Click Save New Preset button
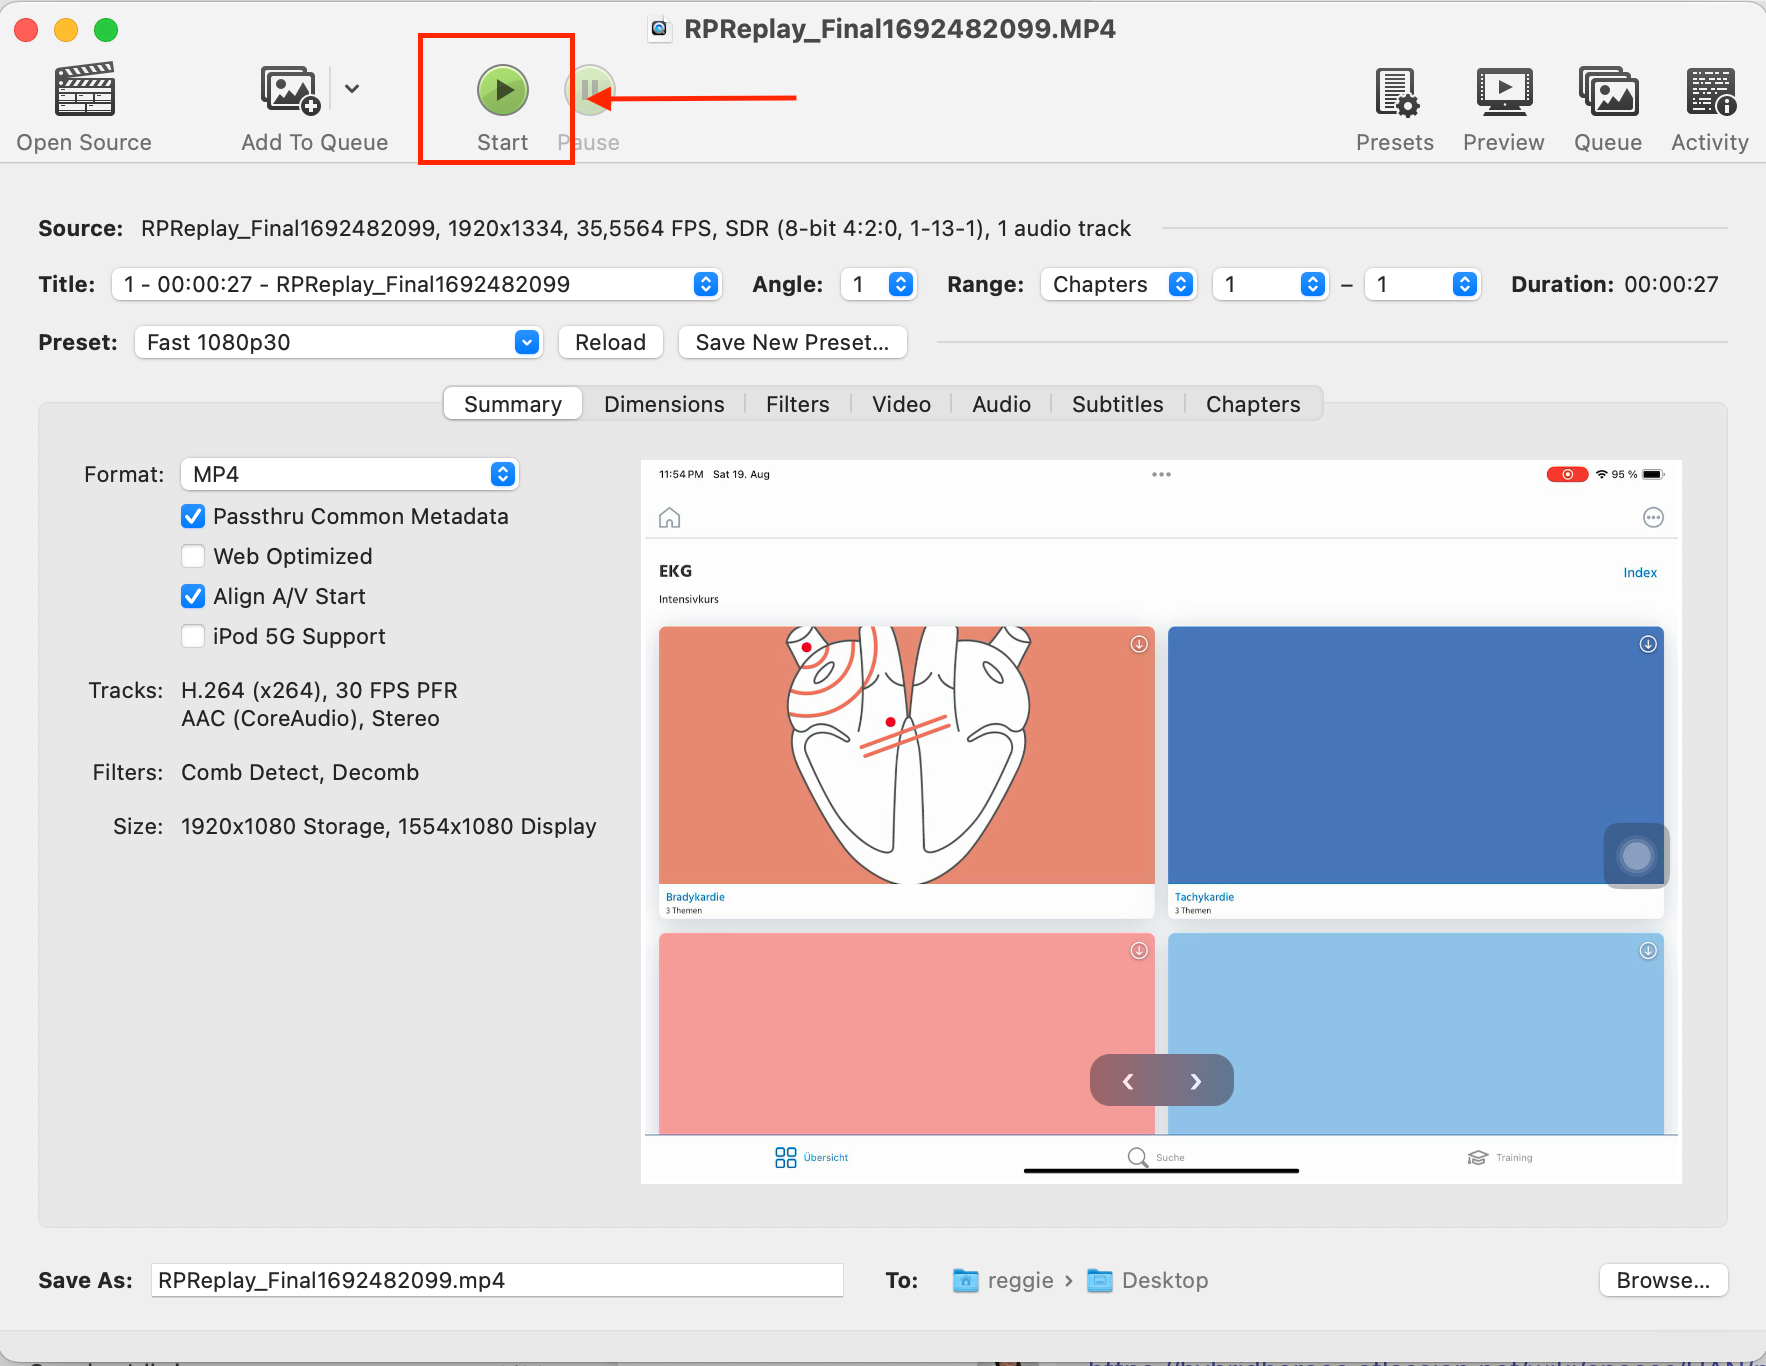 click(x=792, y=342)
